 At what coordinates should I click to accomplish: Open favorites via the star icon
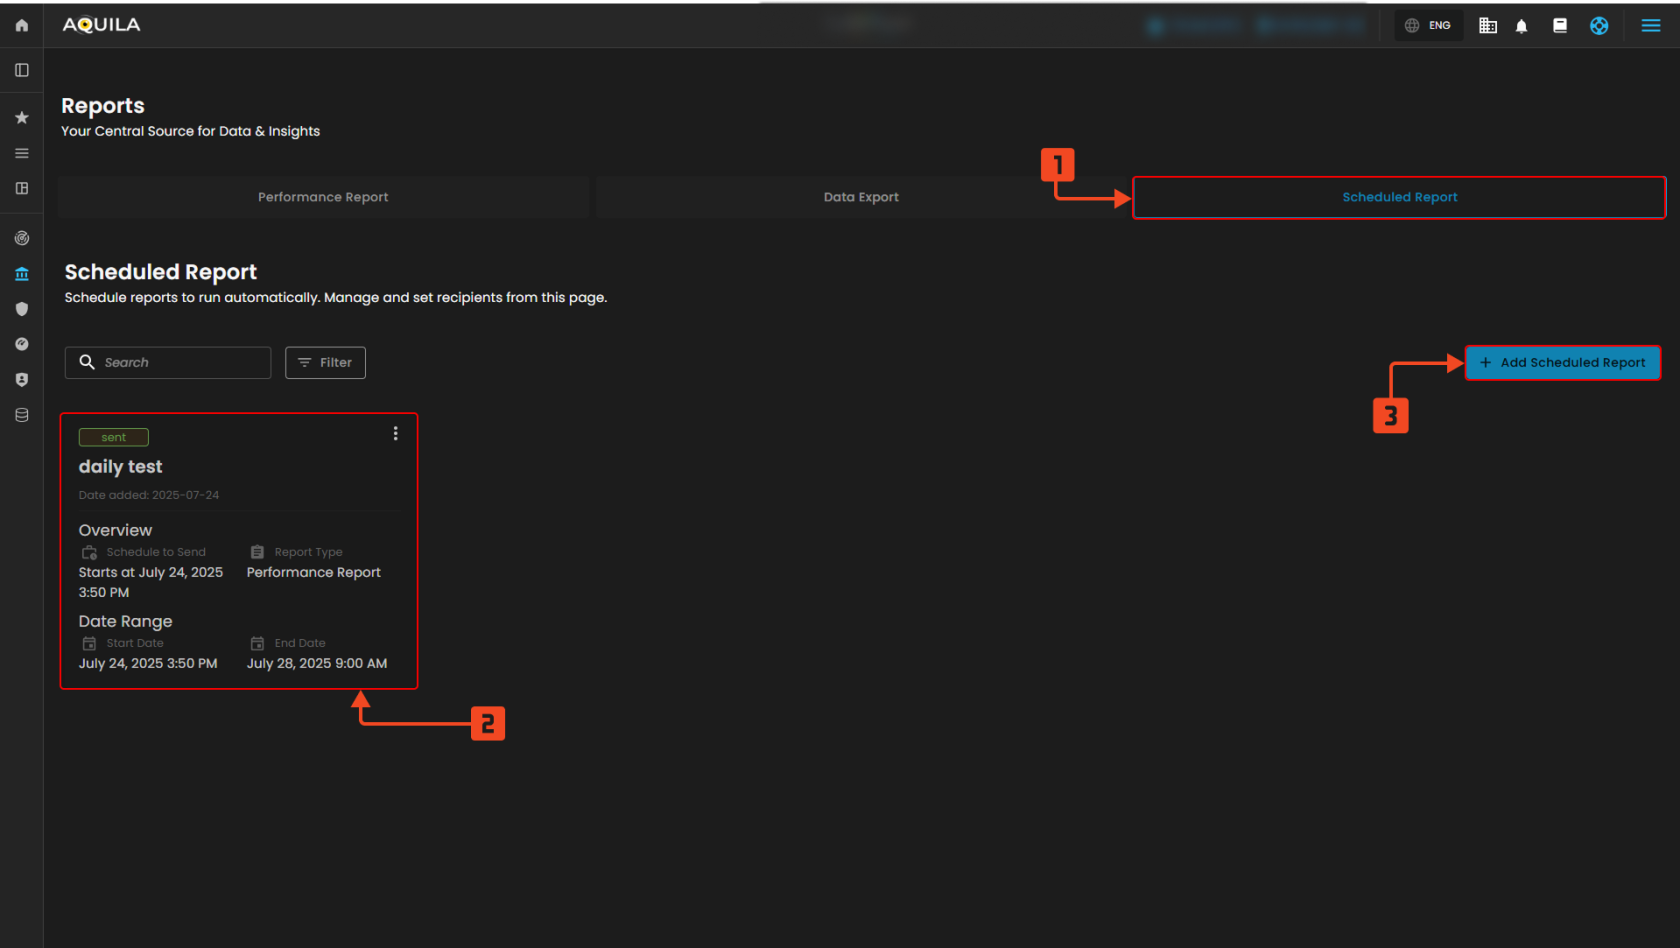[x=22, y=118]
